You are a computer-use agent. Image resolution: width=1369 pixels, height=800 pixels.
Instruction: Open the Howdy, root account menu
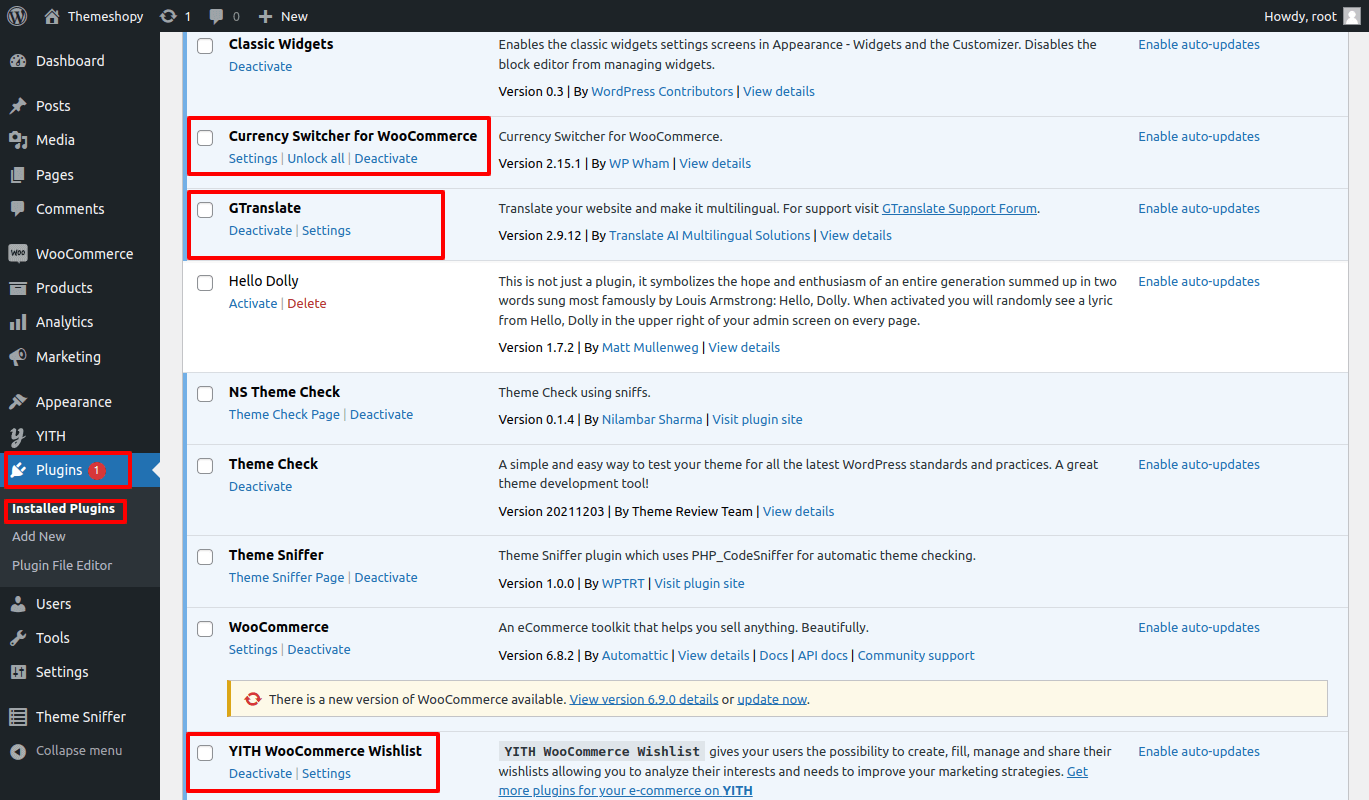(x=1298, y=16)
